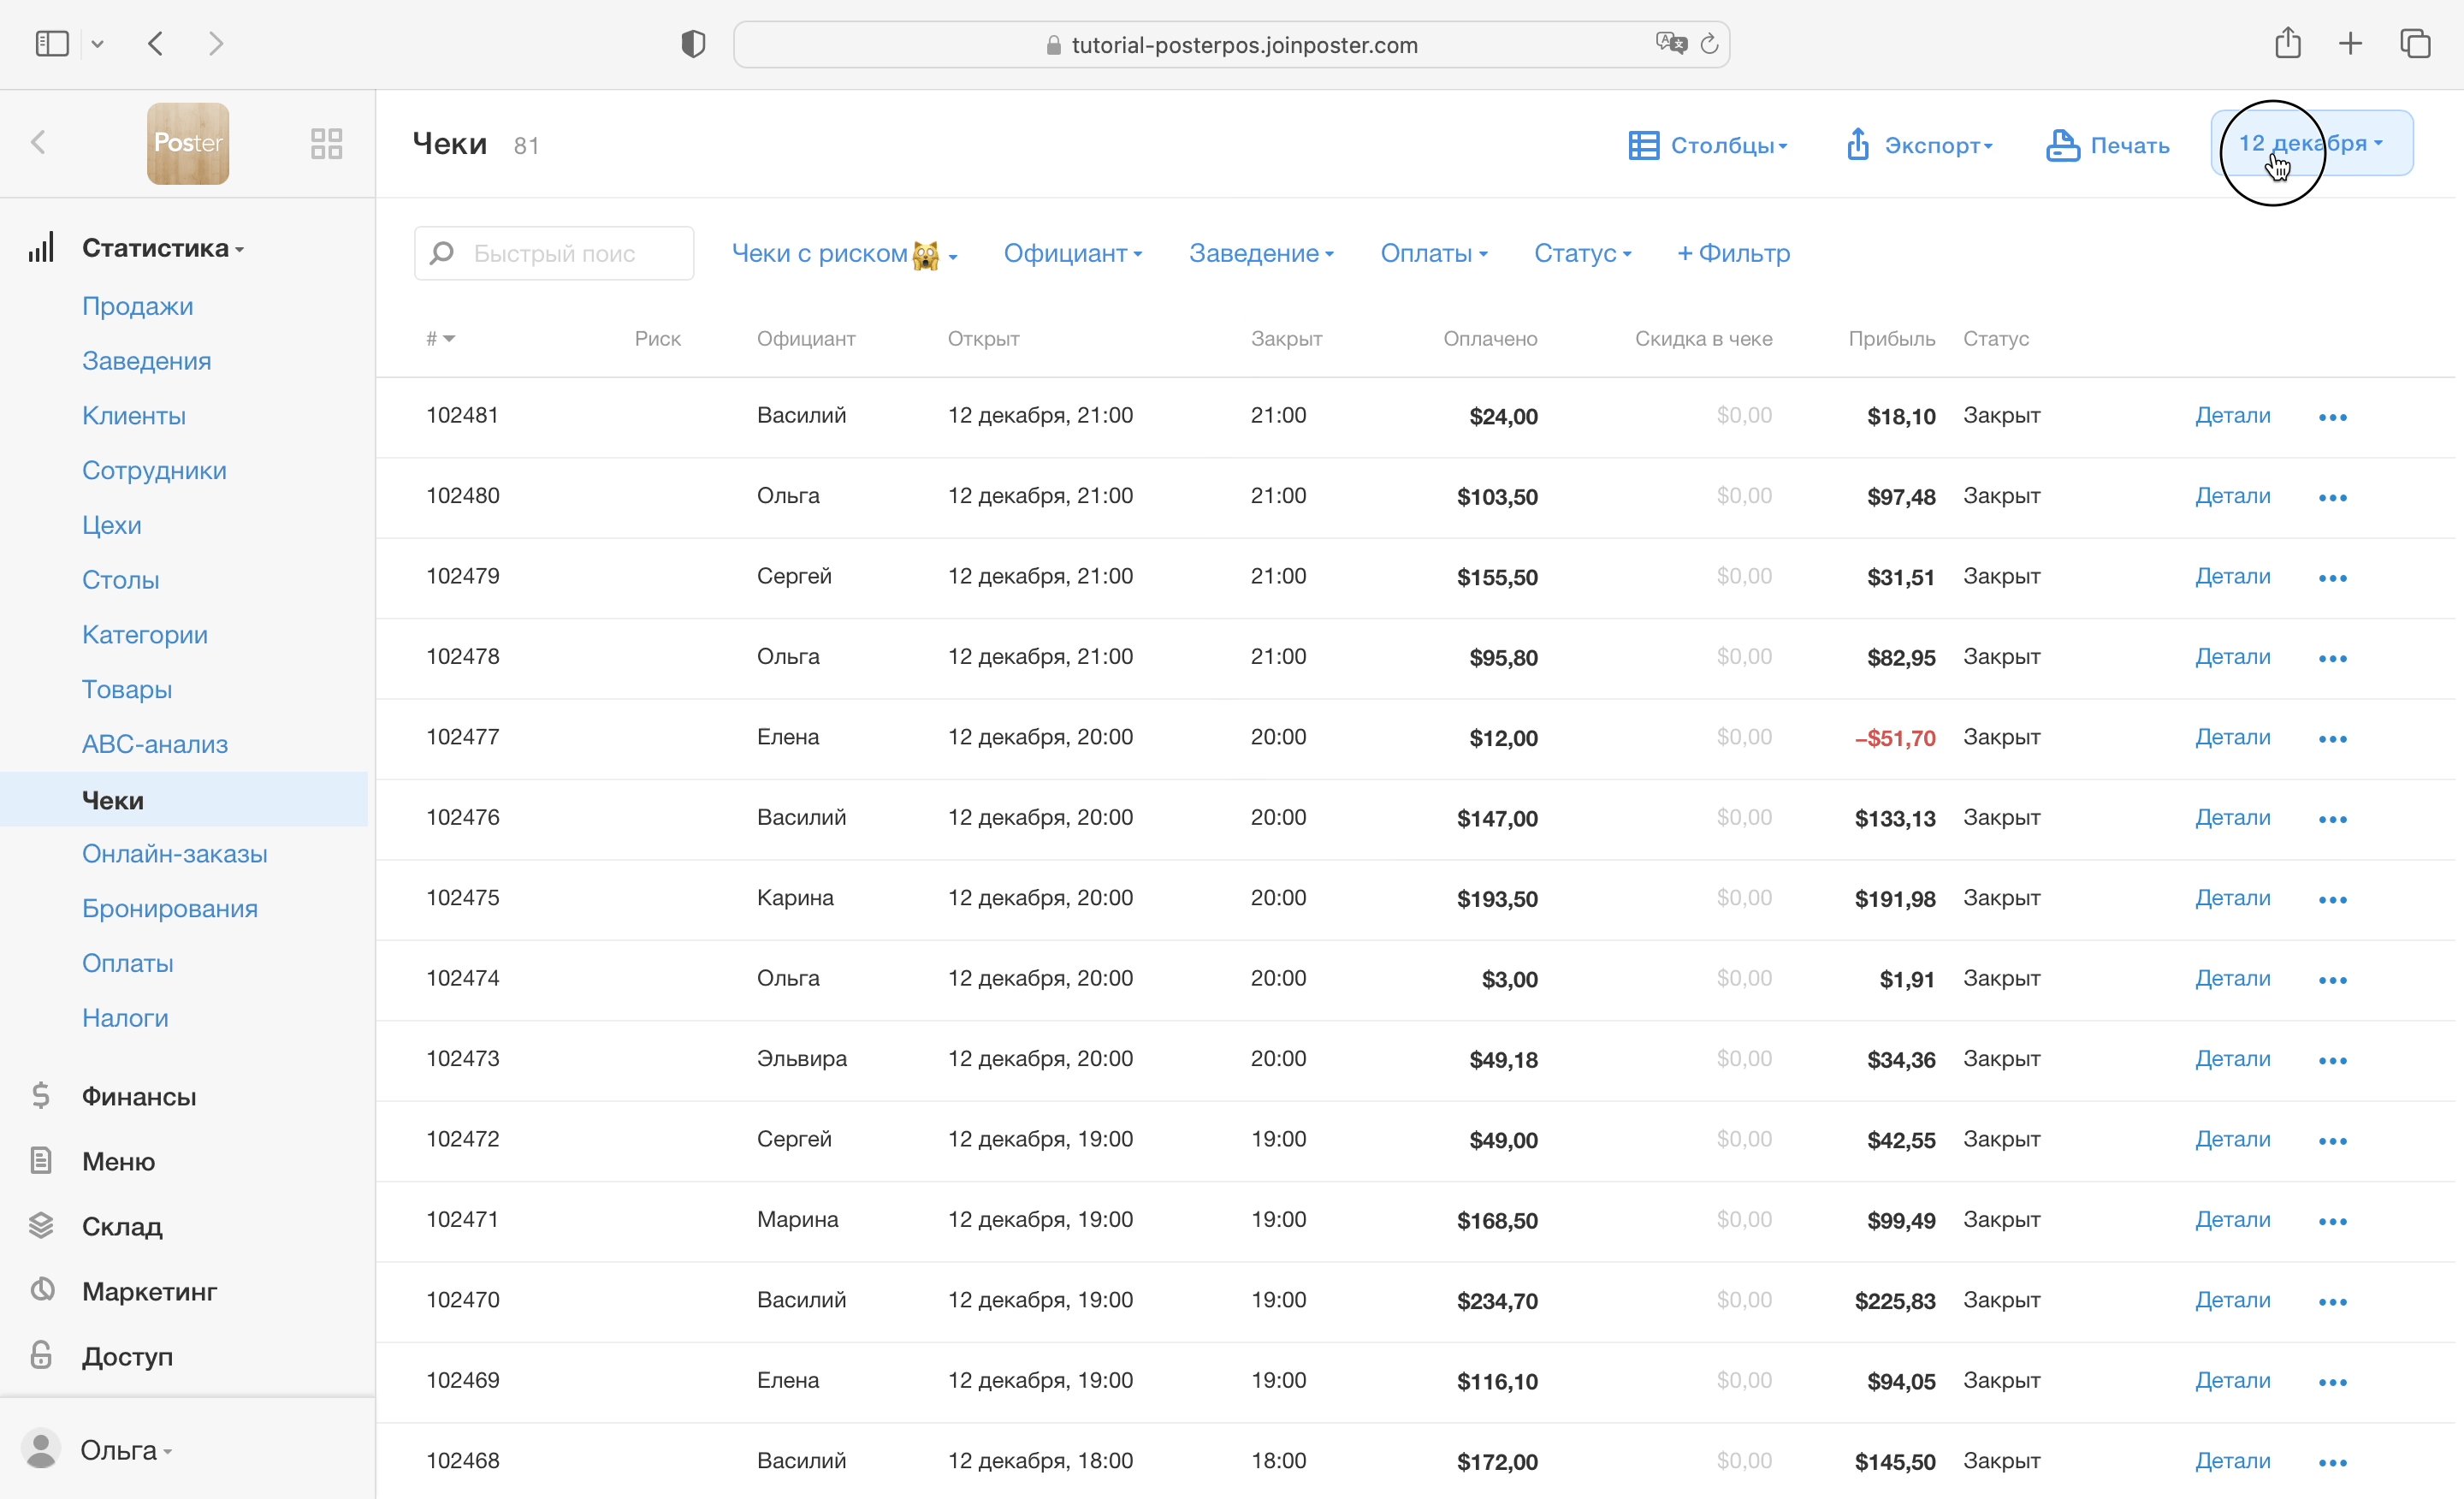The width and height of the screenshot is (2464, 1499).
Task: Click the translate icon in address bar
Action: coord(1670,44)
